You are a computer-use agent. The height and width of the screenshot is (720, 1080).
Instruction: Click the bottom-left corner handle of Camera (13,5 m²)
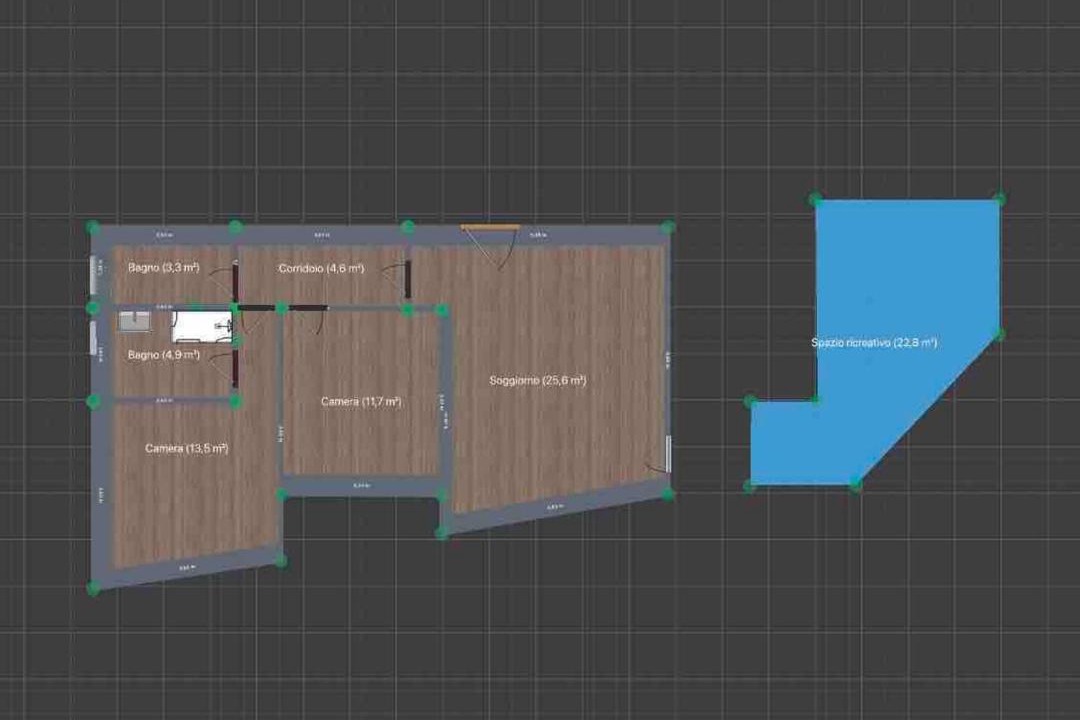point(94,589)
